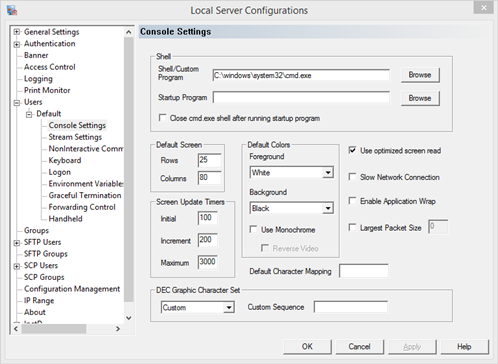
Task: Enable the Use Monochrome checkbox
Action: (x=253, y=229)
